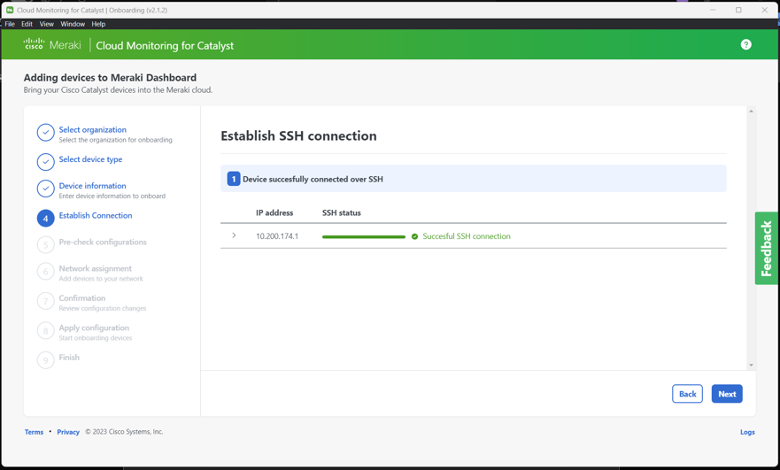This screenshot has height=470, width=780.
Task: Open the View menu
Action: (47, 24)
